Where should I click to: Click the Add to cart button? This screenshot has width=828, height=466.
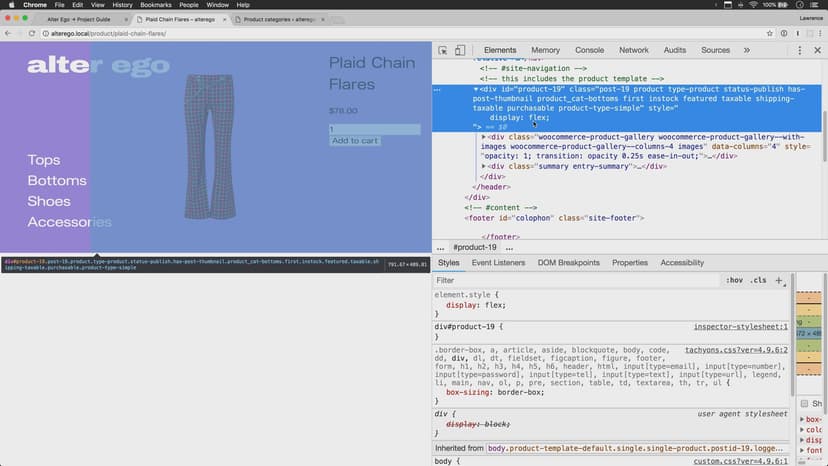coord(355,141)
